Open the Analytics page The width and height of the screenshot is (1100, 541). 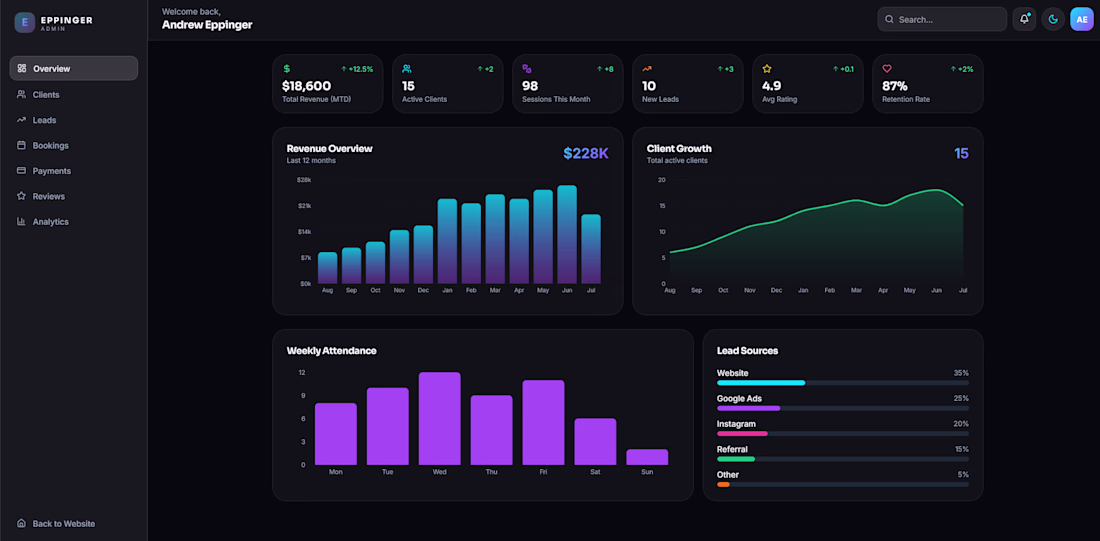74,221
